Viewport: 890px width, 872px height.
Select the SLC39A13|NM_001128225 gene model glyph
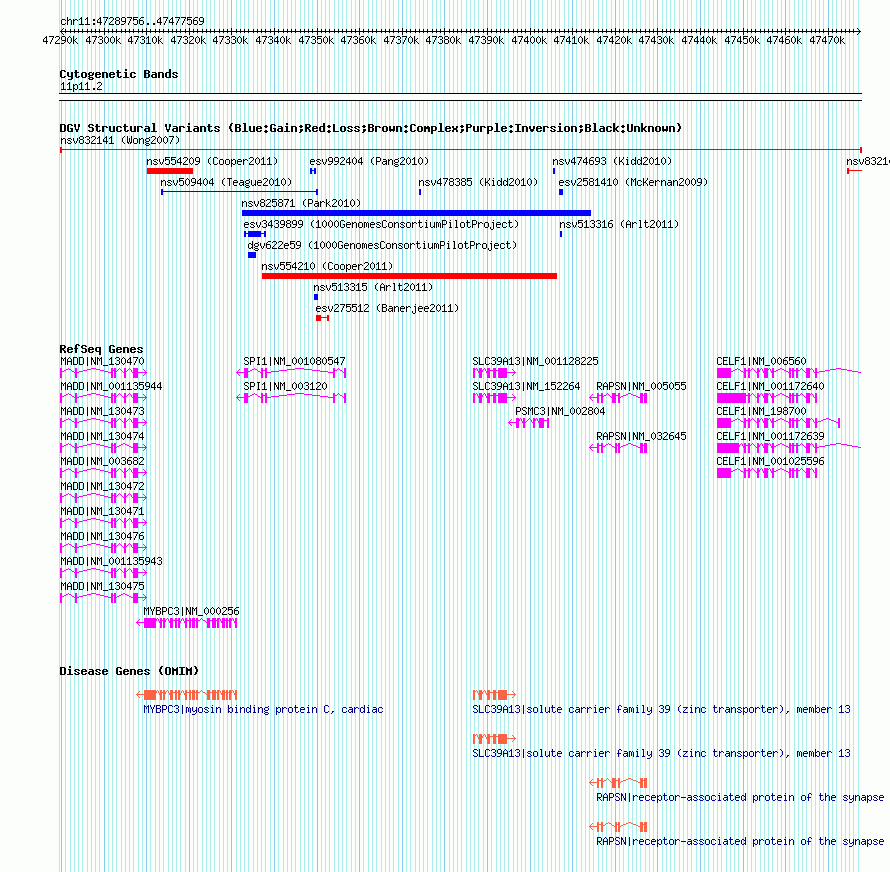click(x=494, y=373)
